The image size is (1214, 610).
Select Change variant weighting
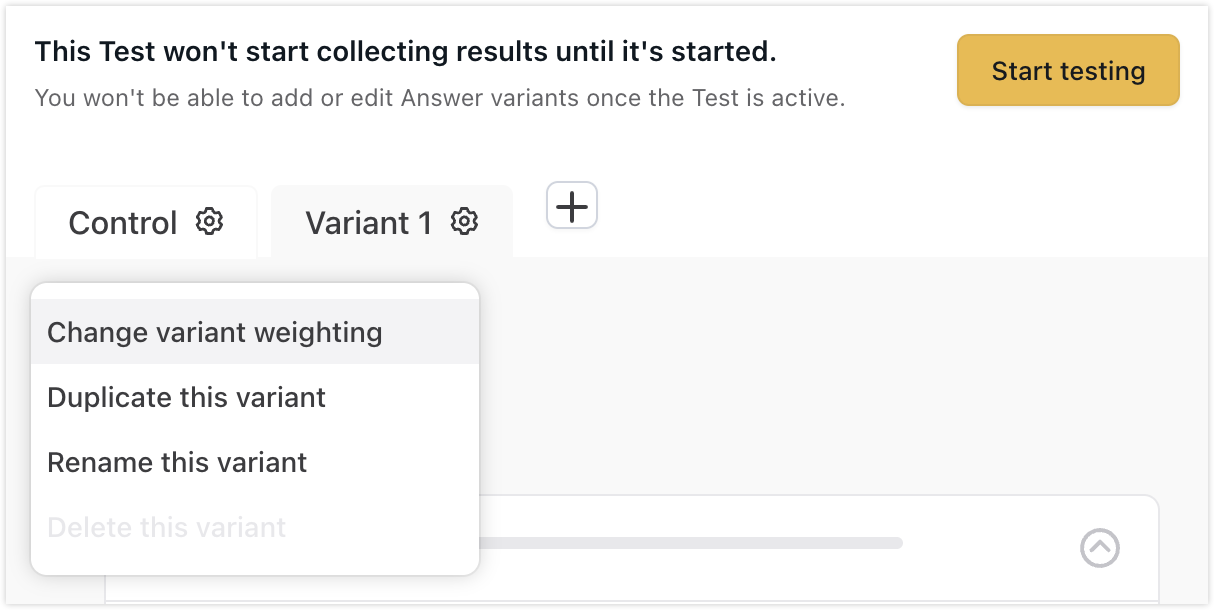pyautogui.click(x=214, y=332)
